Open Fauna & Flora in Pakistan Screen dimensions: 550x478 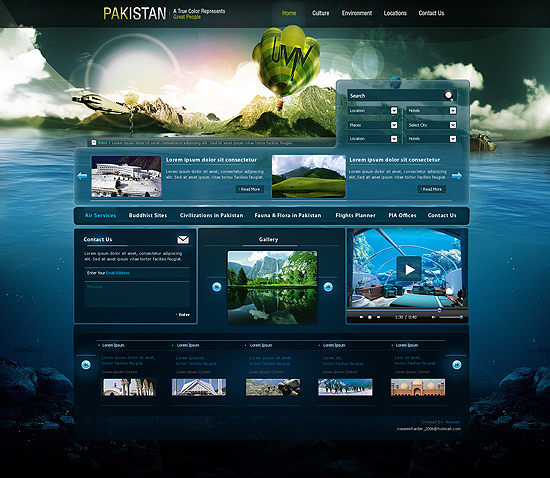point(288,215)
